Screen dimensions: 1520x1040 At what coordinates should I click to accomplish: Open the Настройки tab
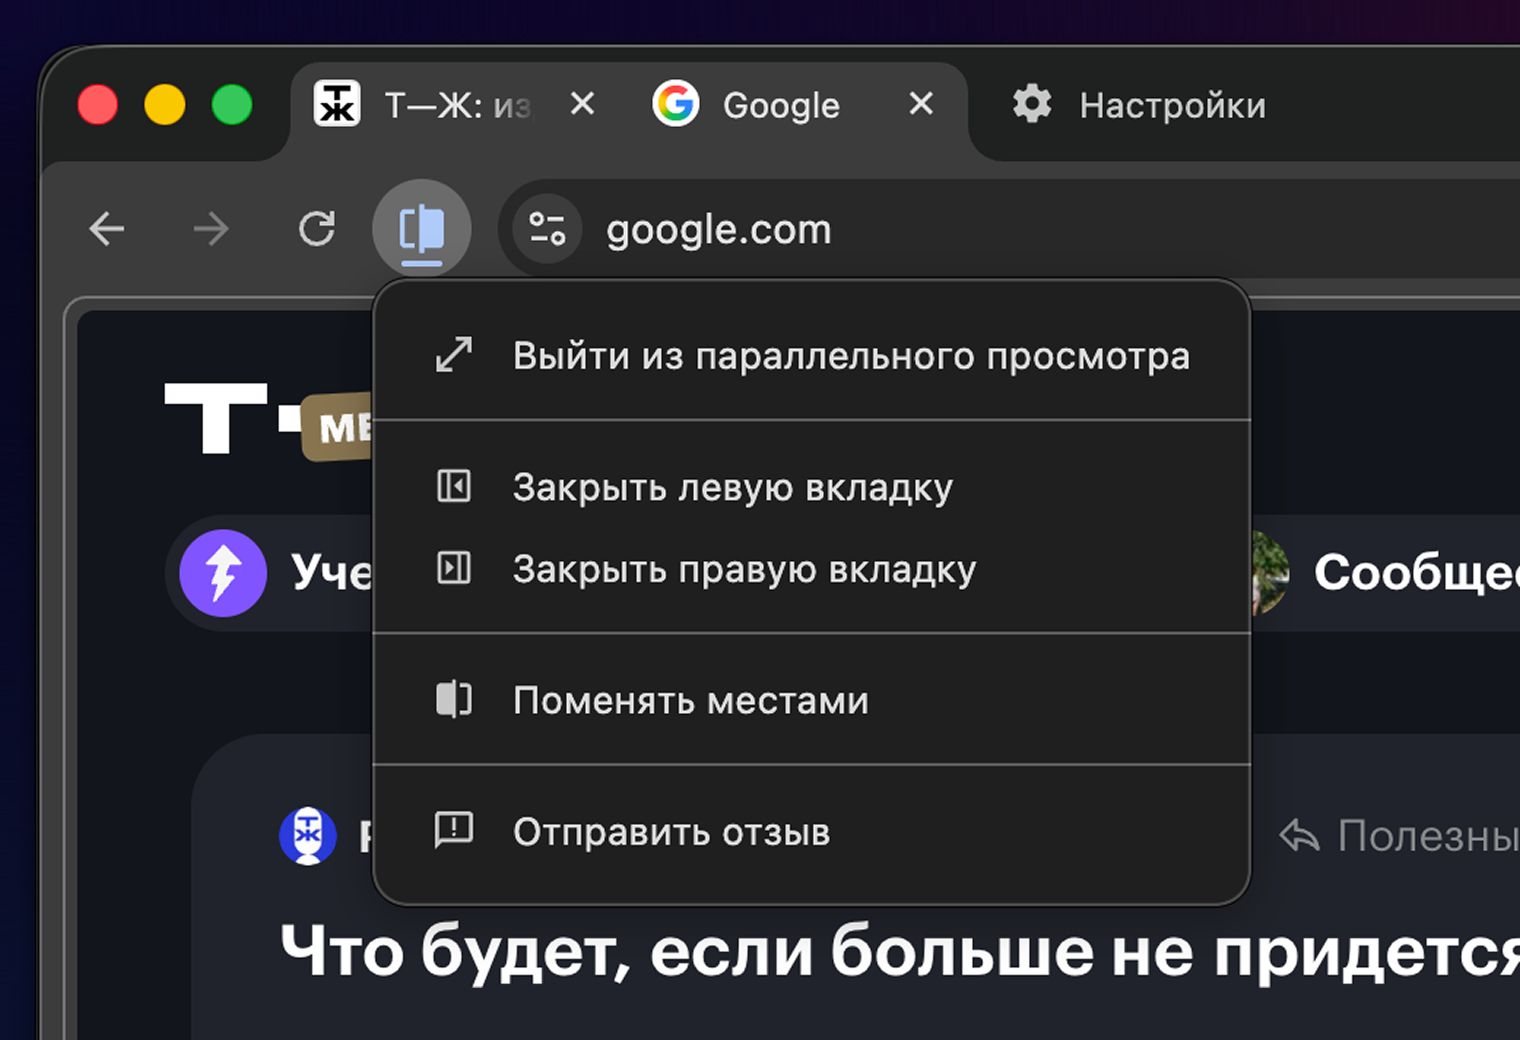(1172, 106)
